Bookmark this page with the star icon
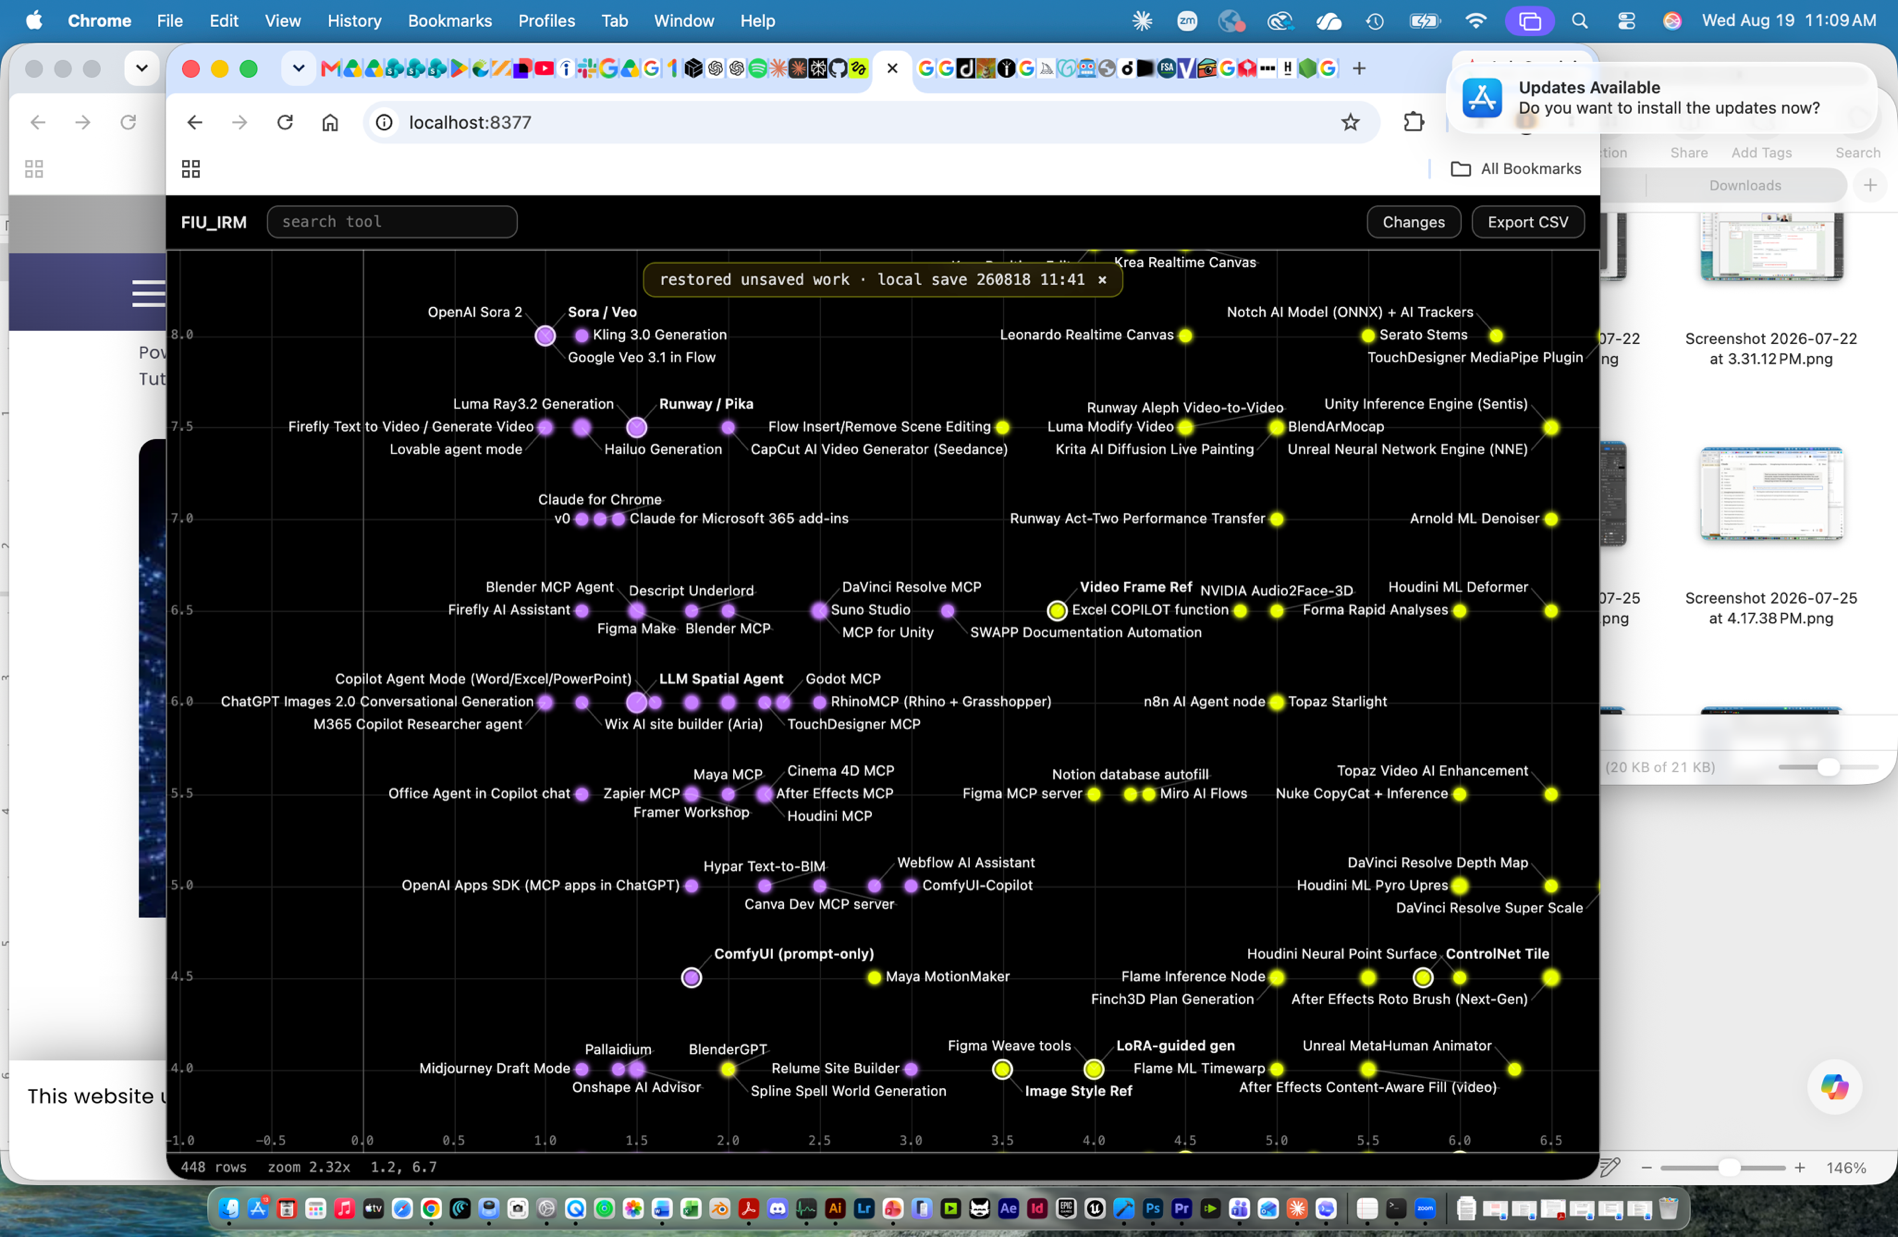This screenshot has width=1898, height=1237. [x=1350, y=122]
